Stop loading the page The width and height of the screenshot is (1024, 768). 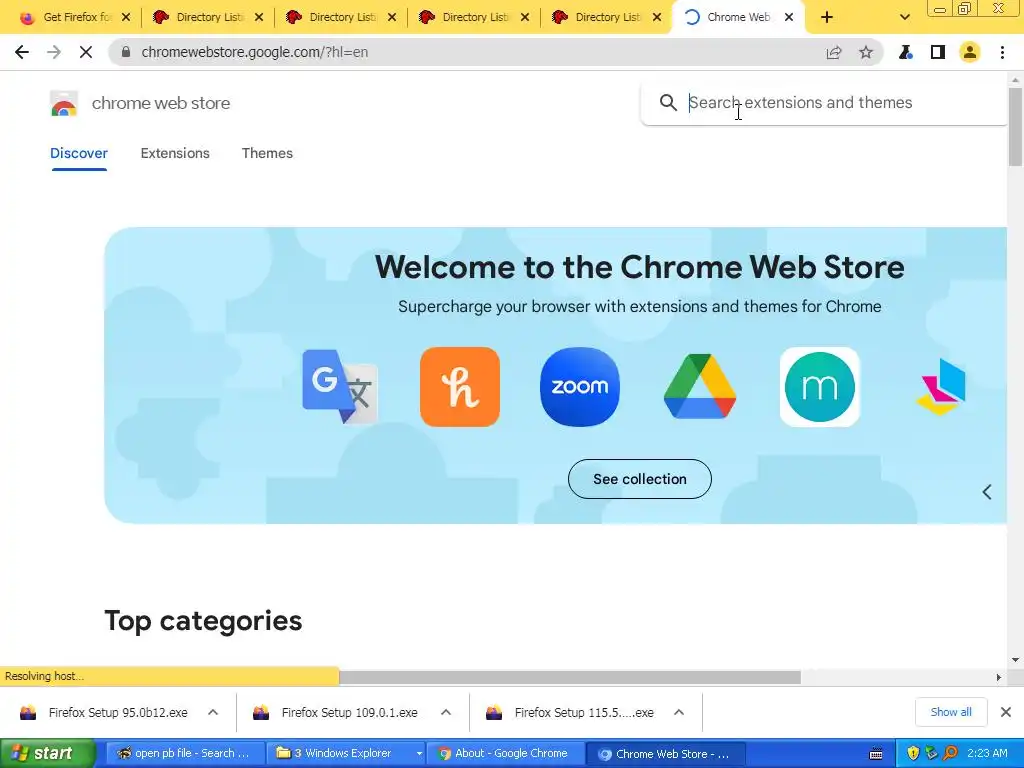click(86, 52)
